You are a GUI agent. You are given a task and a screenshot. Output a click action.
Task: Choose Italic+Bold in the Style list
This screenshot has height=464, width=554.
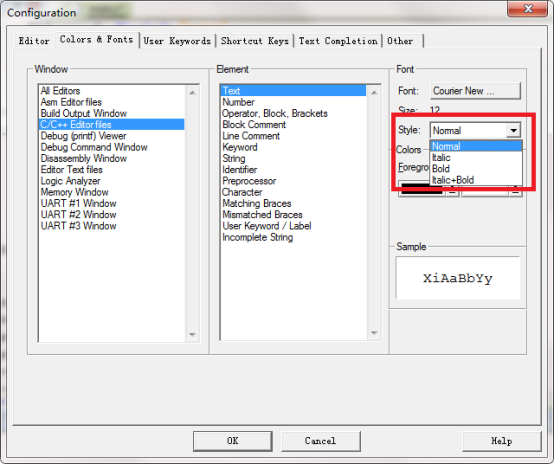click(x=476, y=180)
